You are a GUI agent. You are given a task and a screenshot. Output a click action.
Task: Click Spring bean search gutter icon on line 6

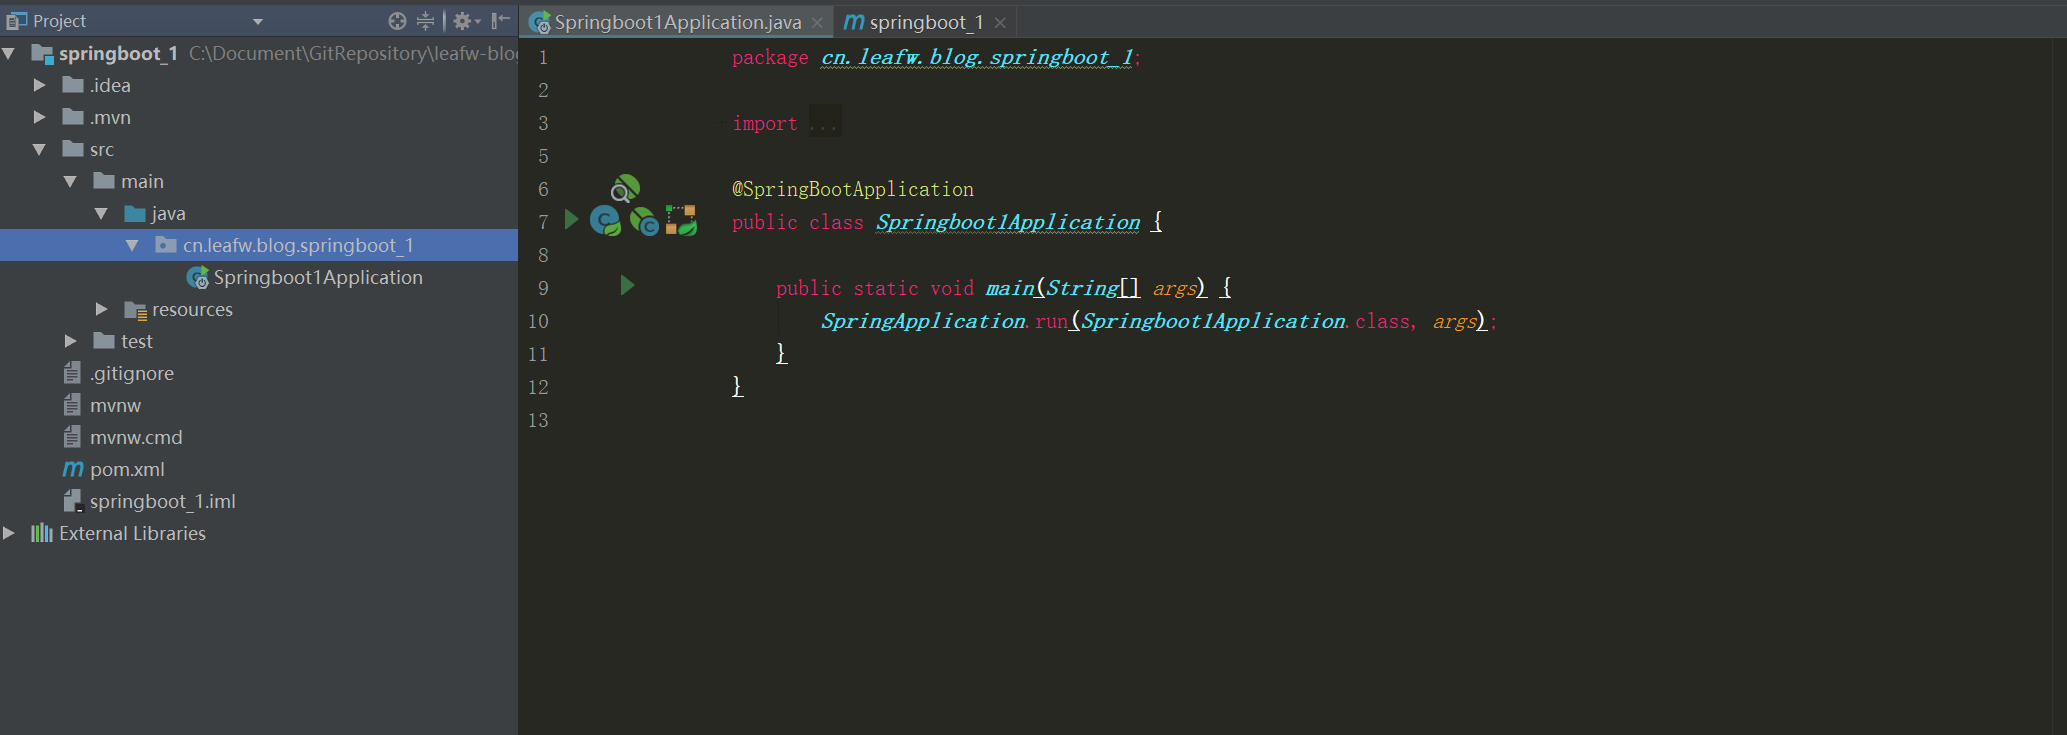pos(626,188)
